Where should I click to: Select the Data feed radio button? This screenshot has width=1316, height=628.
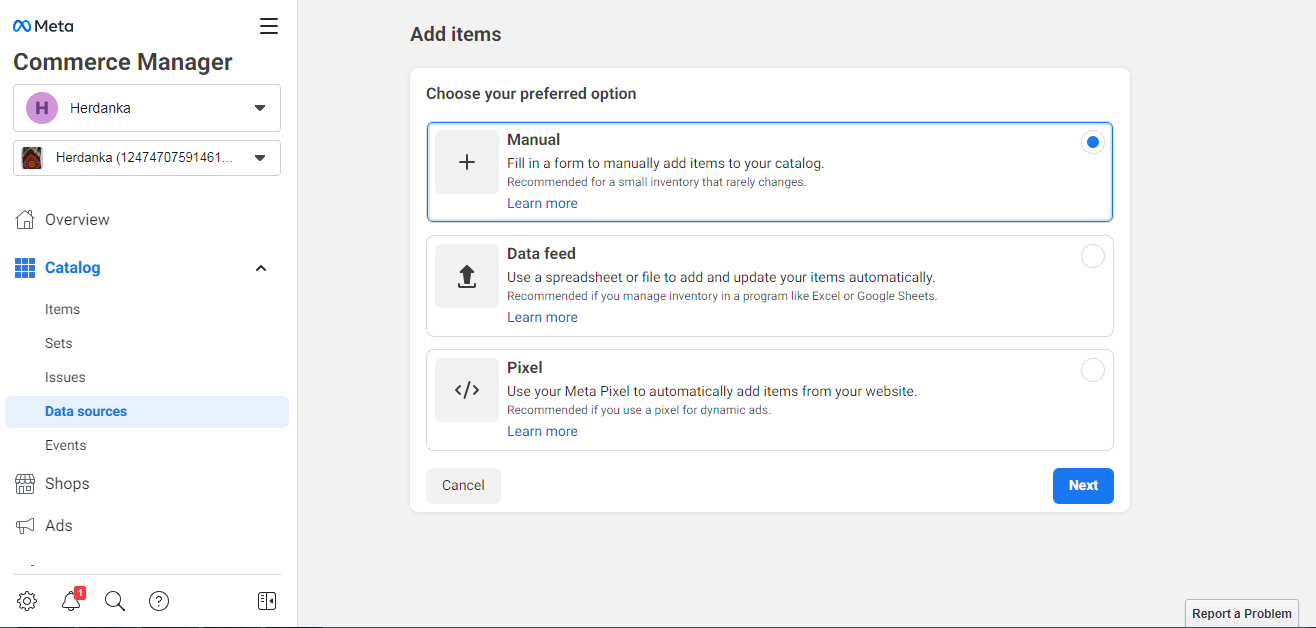click(x=1092, y=256)
